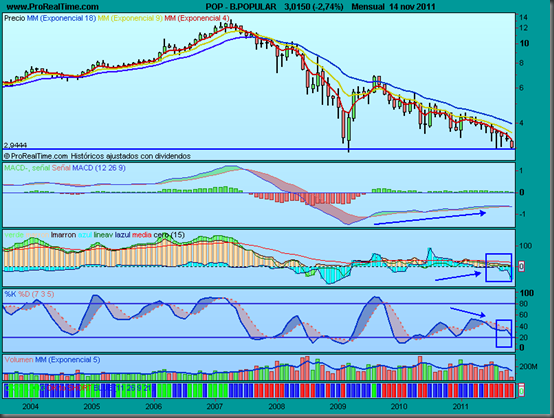Click the 2008 year marker

pyautogui.click(x=277, y=406)
